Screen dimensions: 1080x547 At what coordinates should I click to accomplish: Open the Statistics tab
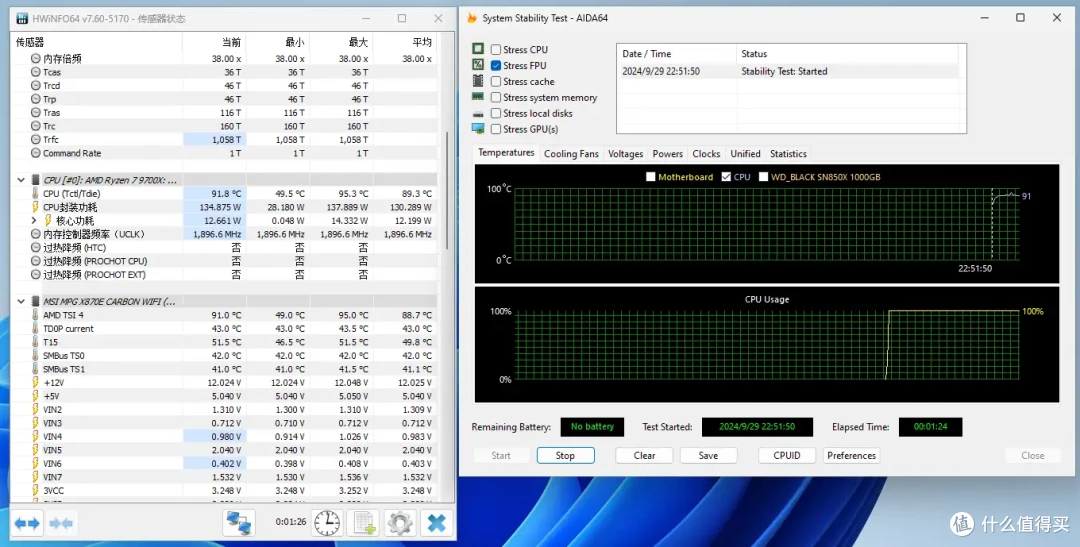(x=788, y=154)
